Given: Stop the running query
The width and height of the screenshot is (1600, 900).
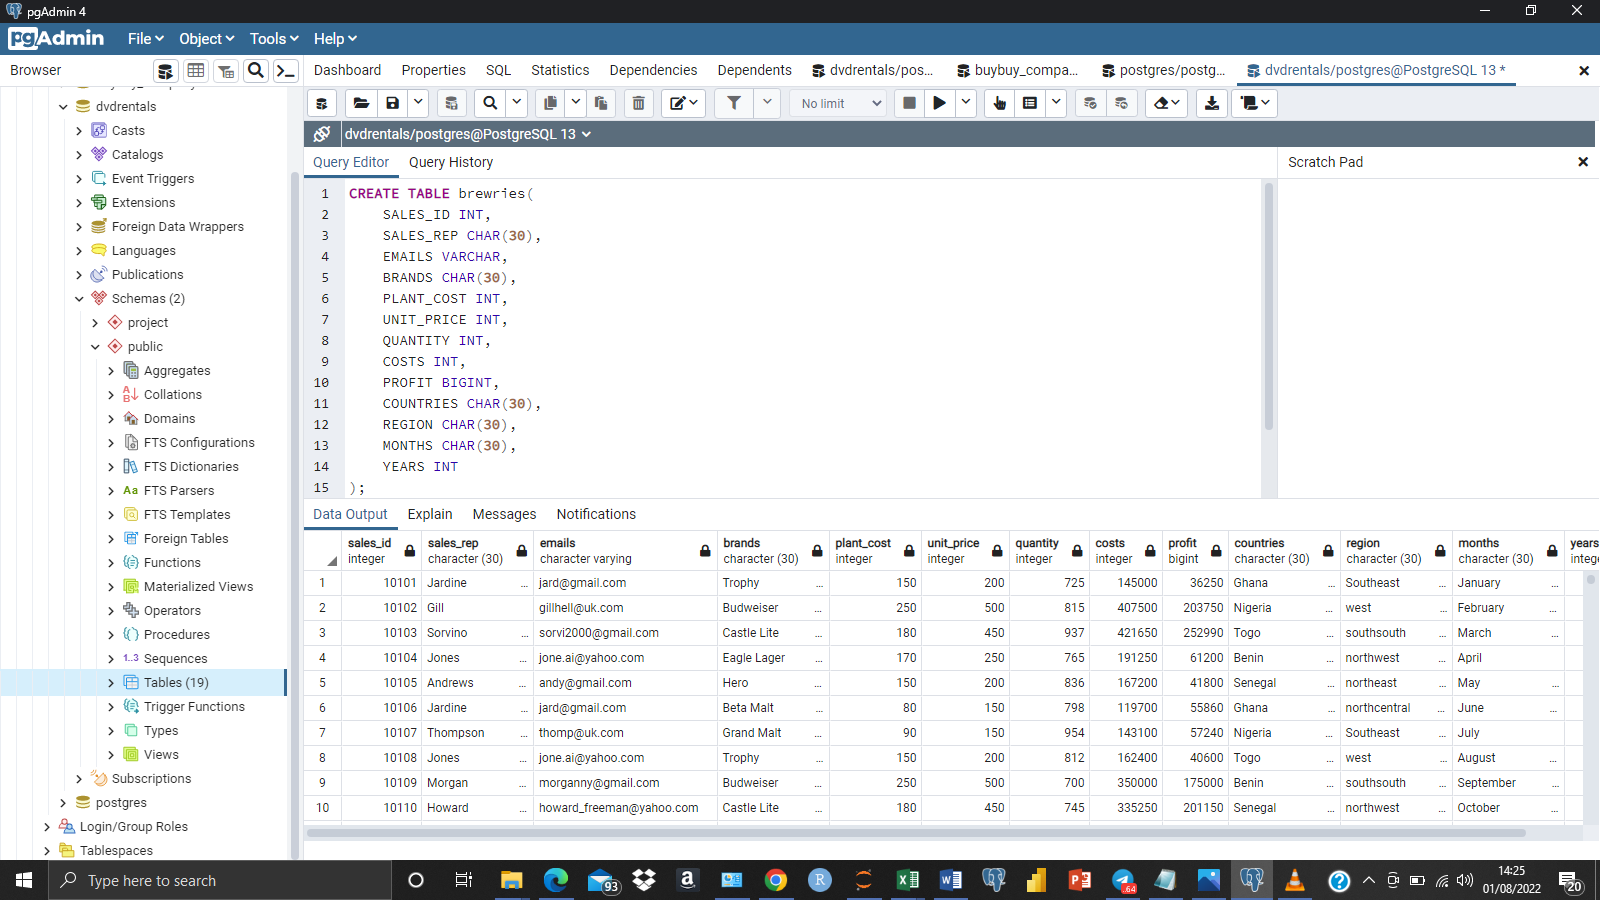Looking at the screenshot, I should (909, 103).
